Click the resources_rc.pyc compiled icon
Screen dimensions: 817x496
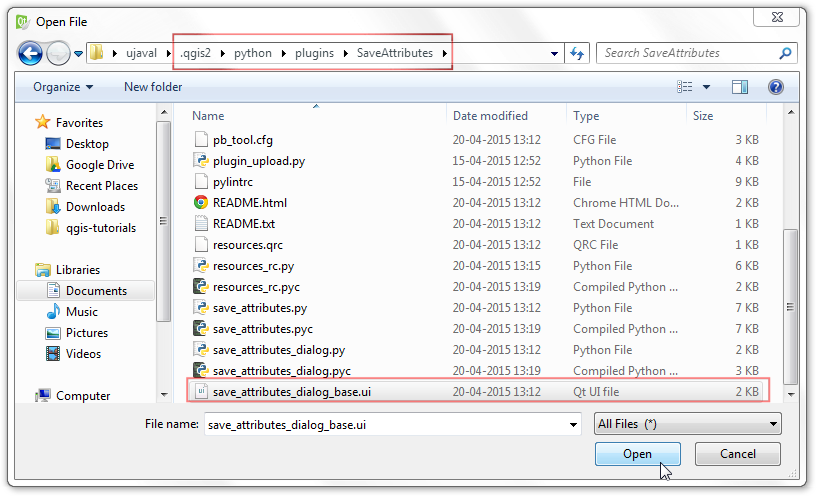pyautogui.click(x=201, y=287)
